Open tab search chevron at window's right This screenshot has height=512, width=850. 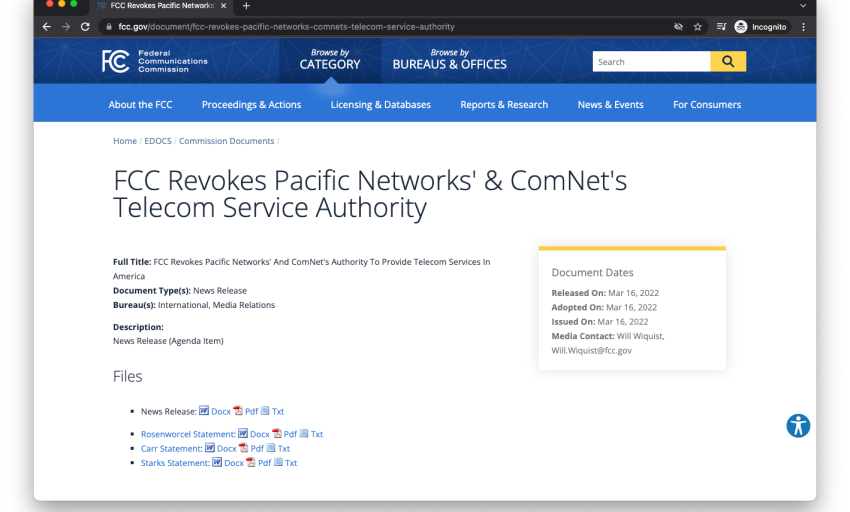pyautogui.click(x=803, y=6)
